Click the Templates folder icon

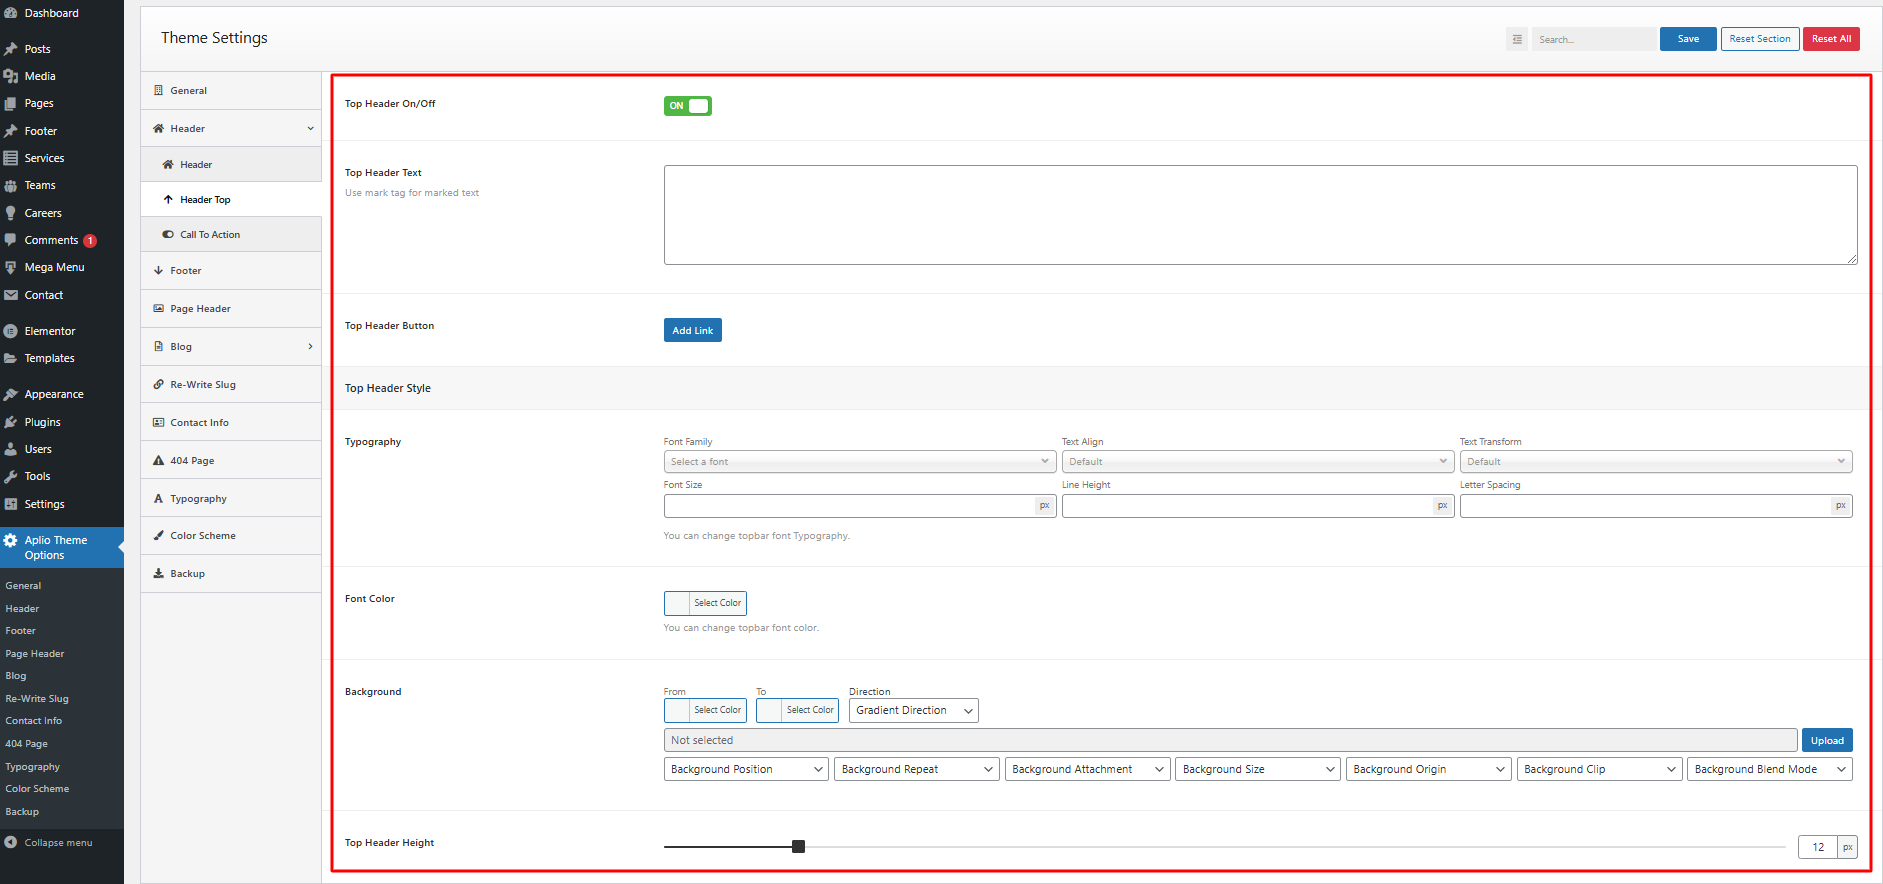pos(11,358)
